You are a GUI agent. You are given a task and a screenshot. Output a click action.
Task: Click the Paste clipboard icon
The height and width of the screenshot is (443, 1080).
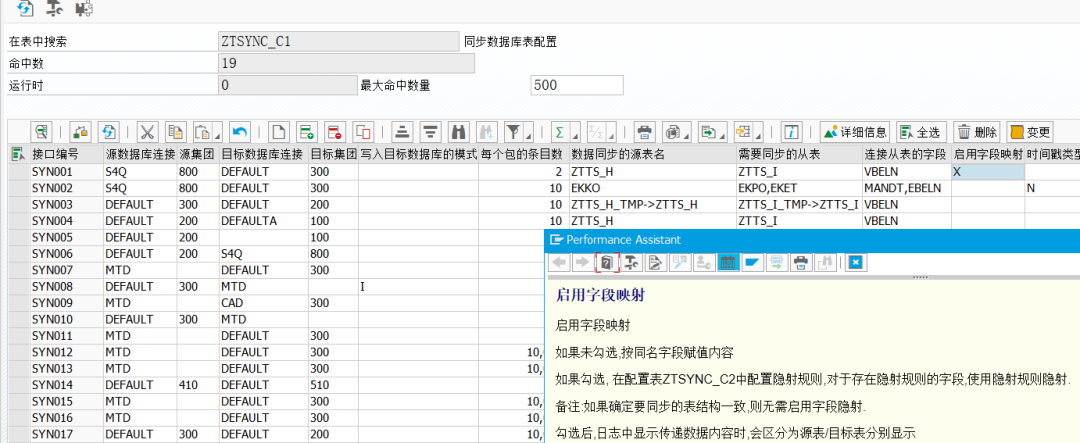click(x=203, y=132)
